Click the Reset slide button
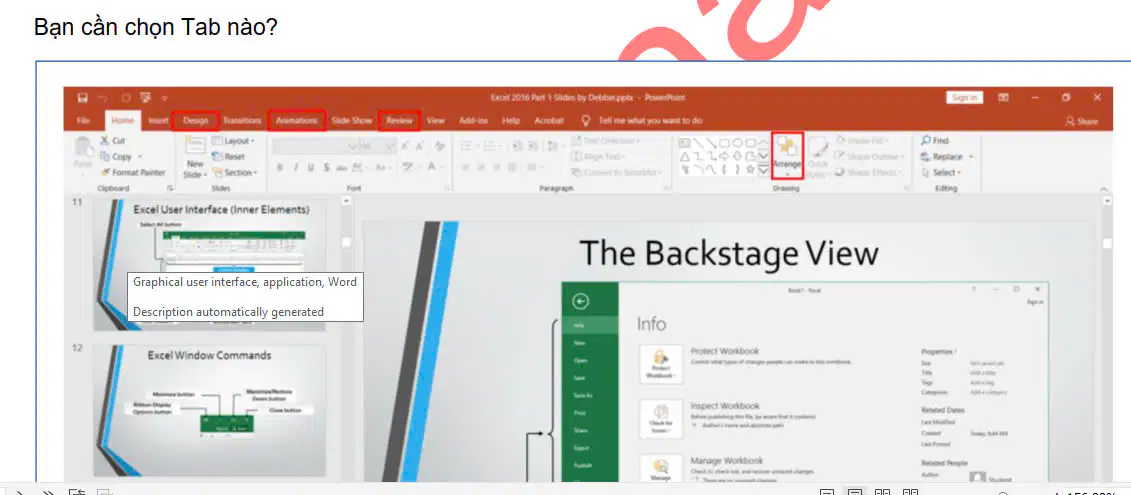The height and width of the screenshot is (495, 1131). (229, 157)
